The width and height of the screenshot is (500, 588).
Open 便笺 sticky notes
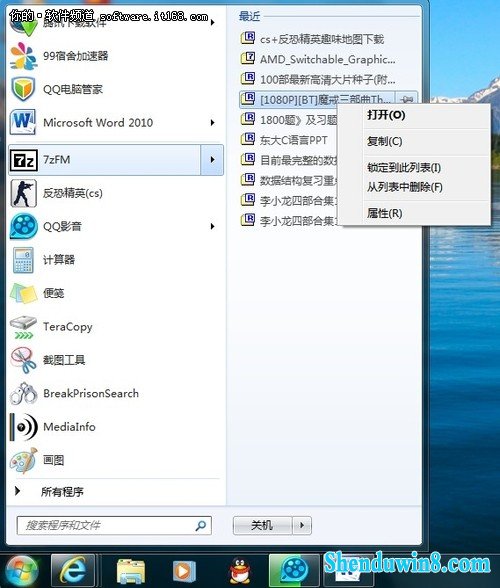tap(116, 293)
